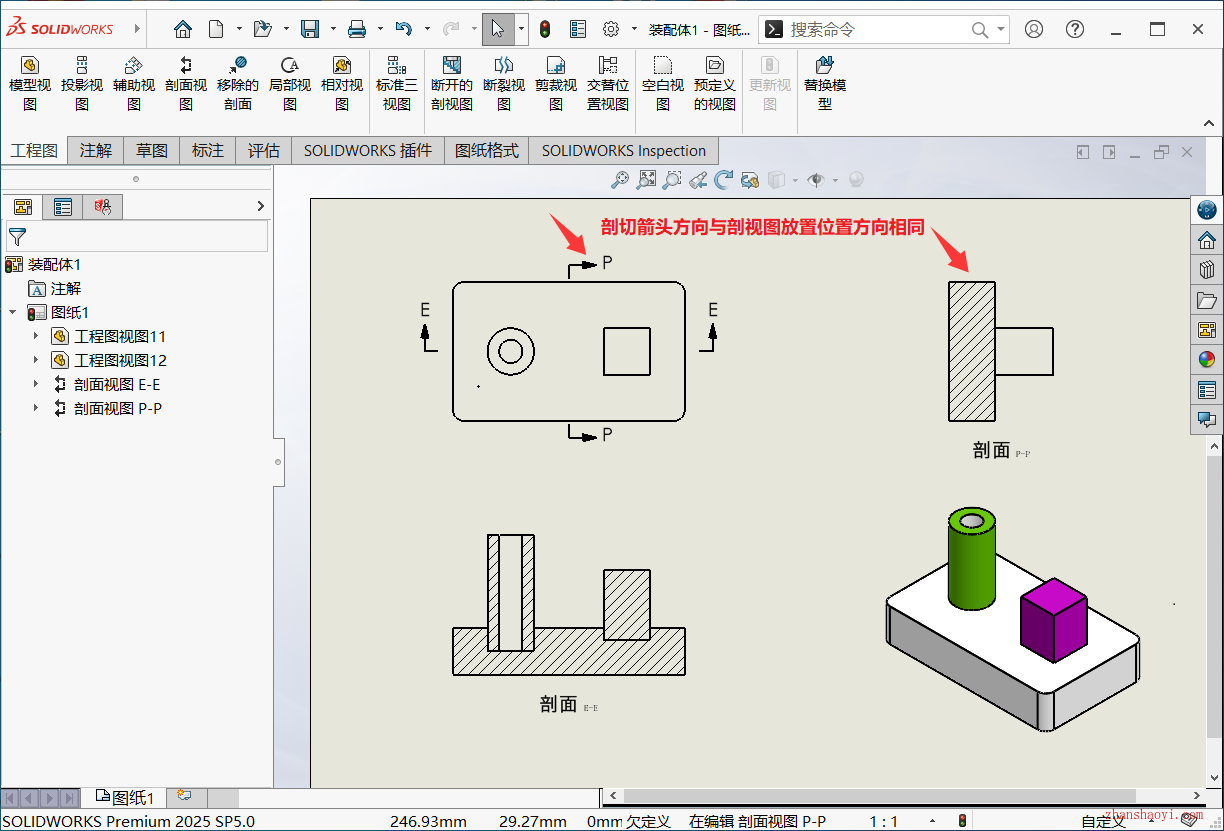Click the Rebuild traffic light icon

tap(545, 29)
